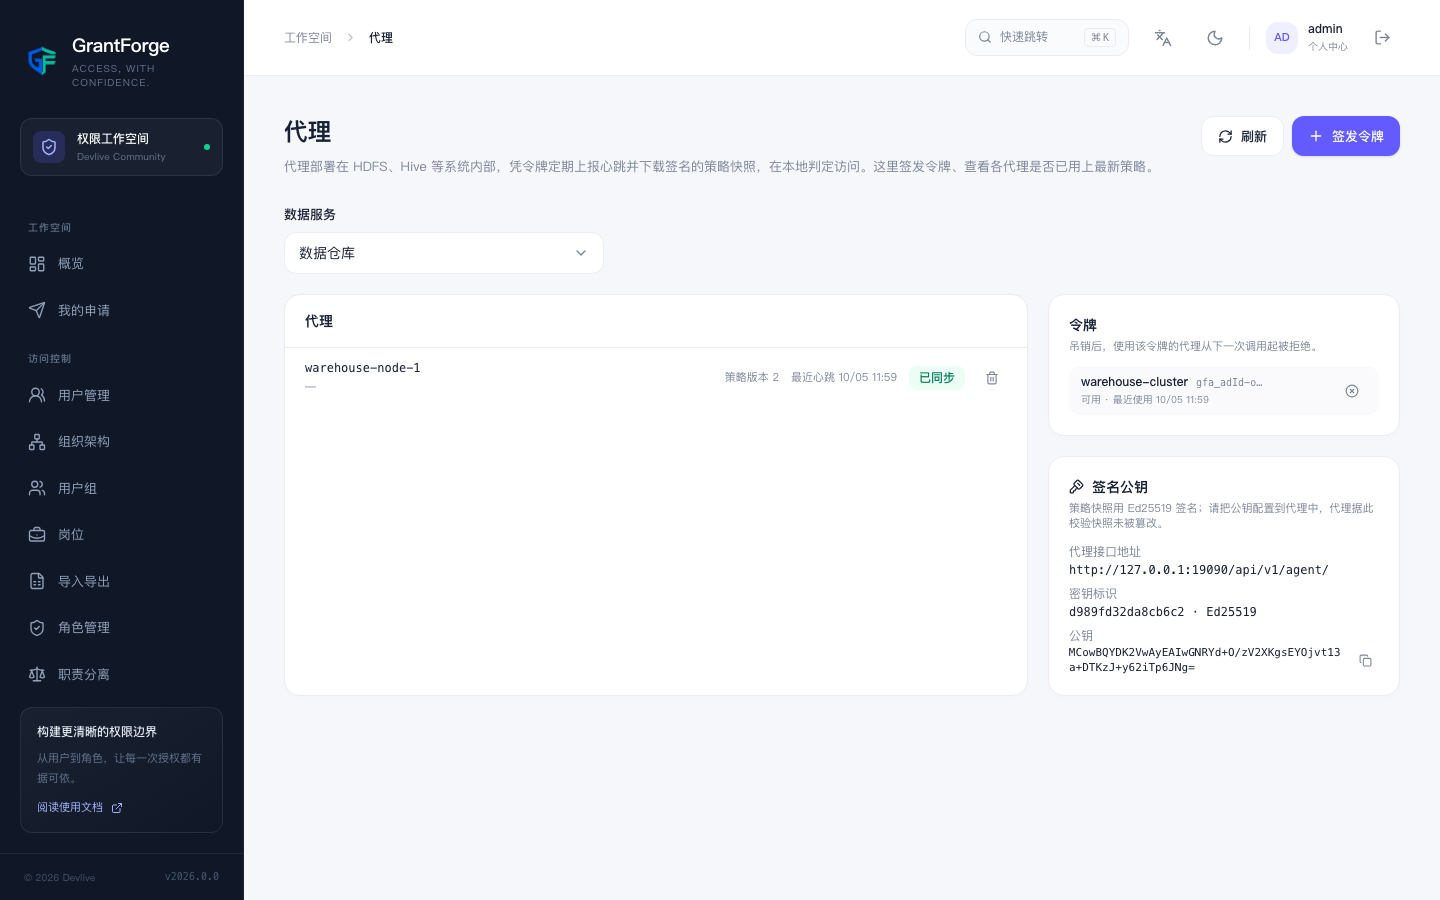1440x900 pixels.
Task: Click the 工作空间 breadcrumb
Action: (308, 38)
